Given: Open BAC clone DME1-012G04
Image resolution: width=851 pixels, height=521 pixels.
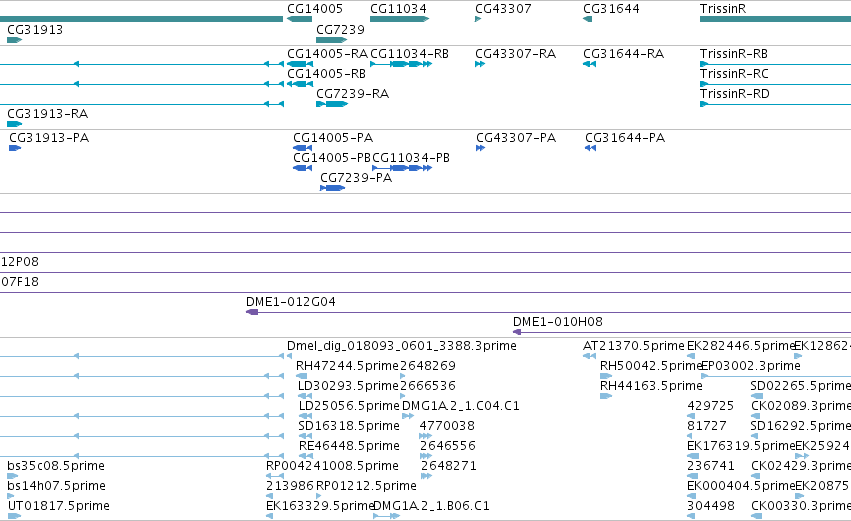Looking at the screenshot, I should 548,312.
